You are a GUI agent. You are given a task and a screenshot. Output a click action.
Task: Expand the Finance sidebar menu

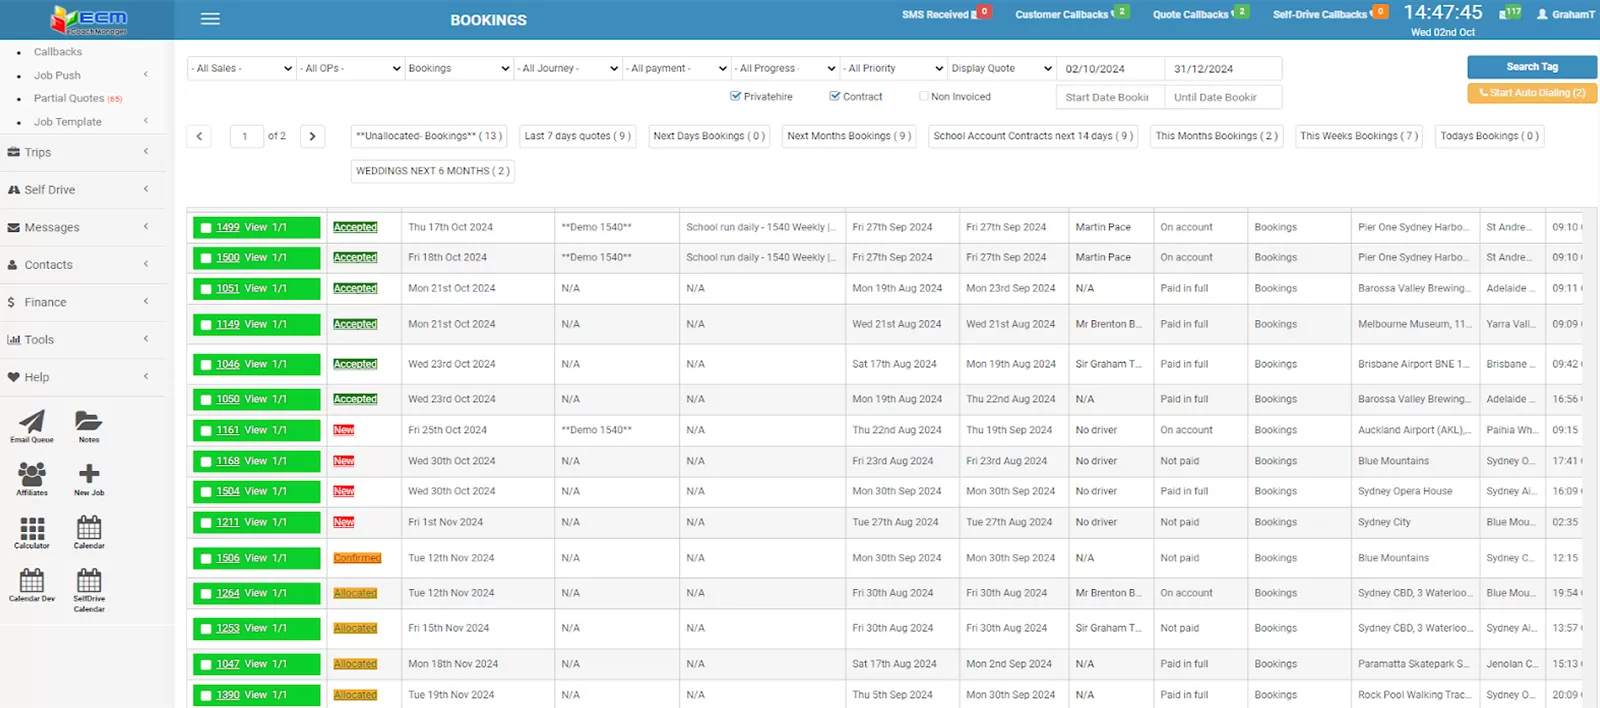(80, 302)
